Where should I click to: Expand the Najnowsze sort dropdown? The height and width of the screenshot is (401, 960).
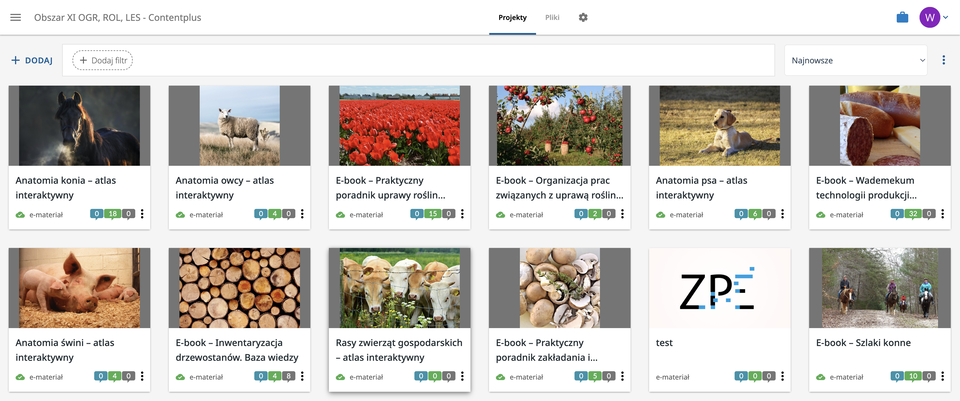pos(856,60)
